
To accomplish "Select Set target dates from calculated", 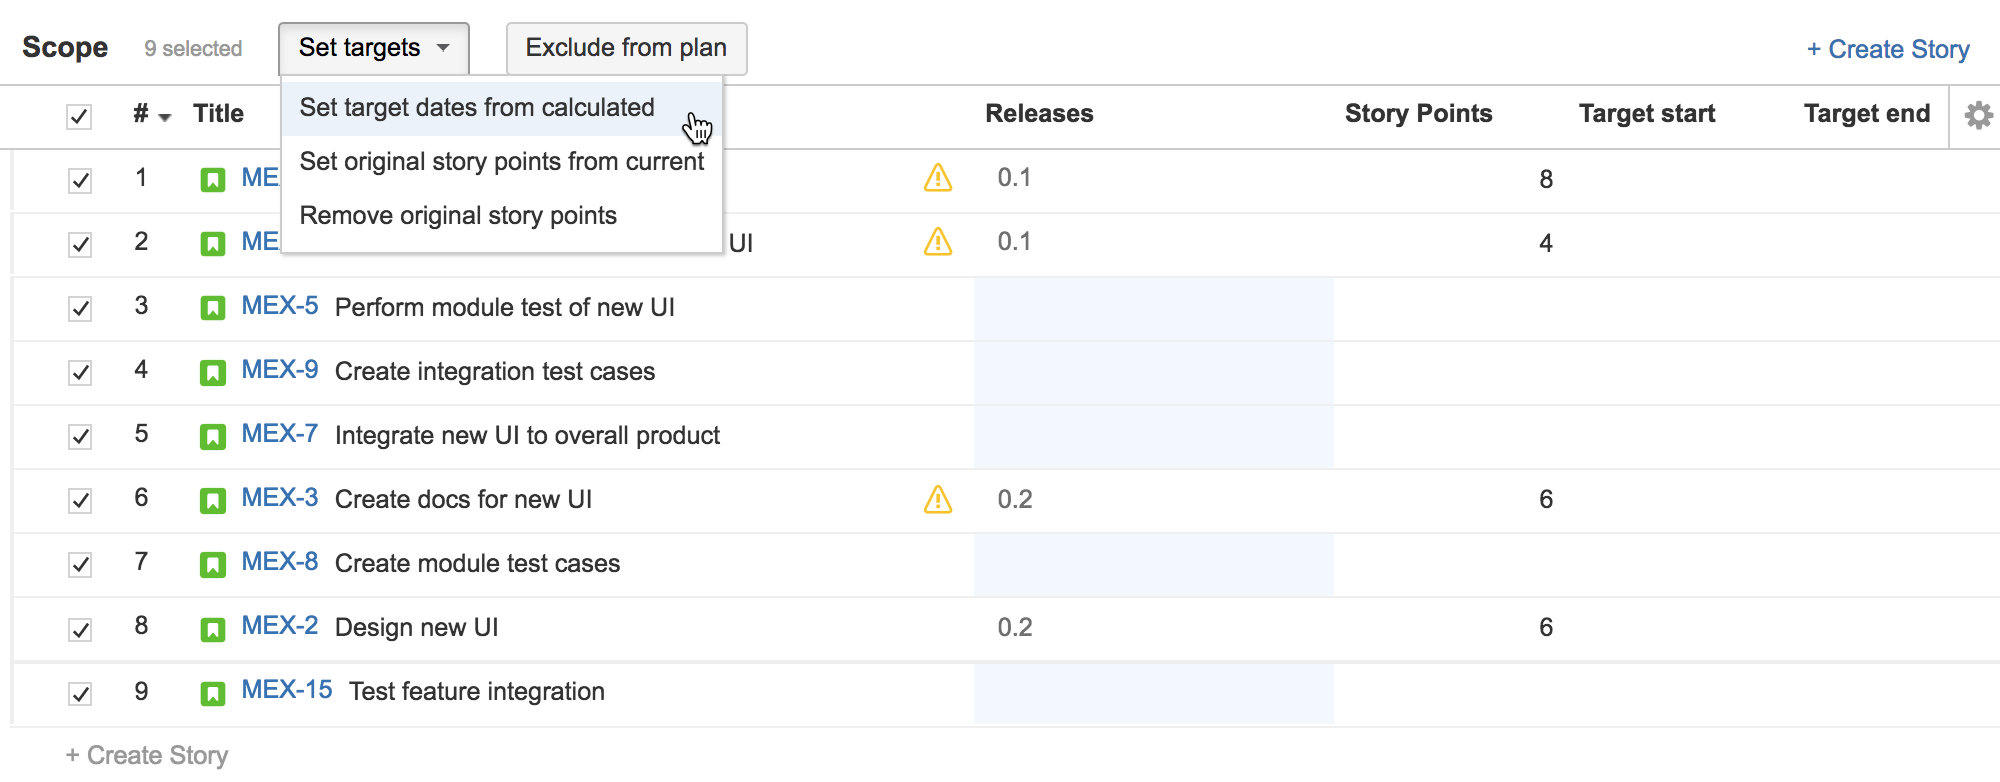I will pos(477,107).
